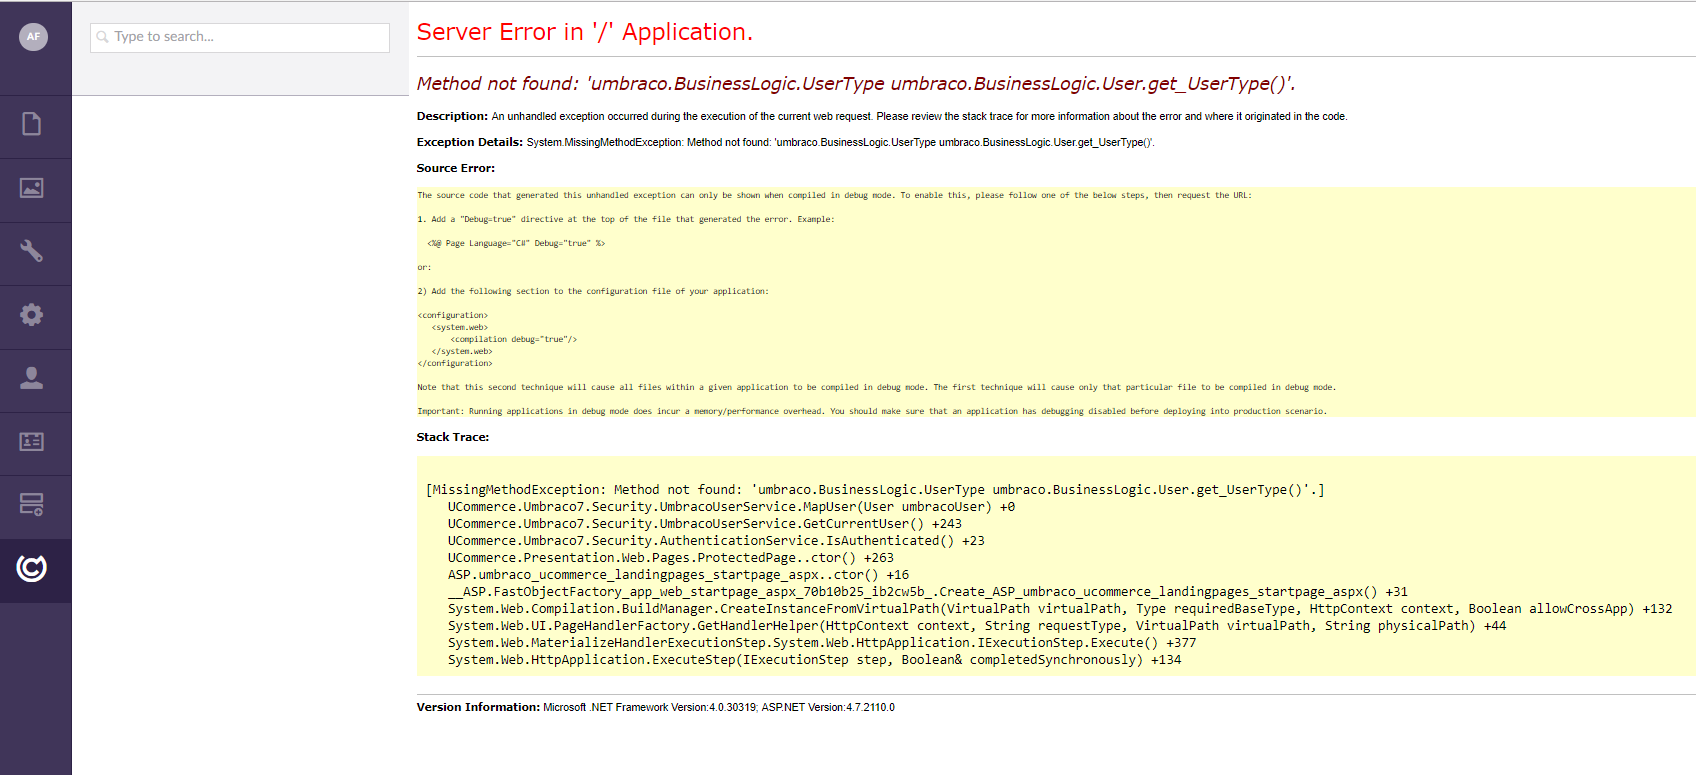Click the 'Description:' label
Screen dimensions: 1696x775
452,116
